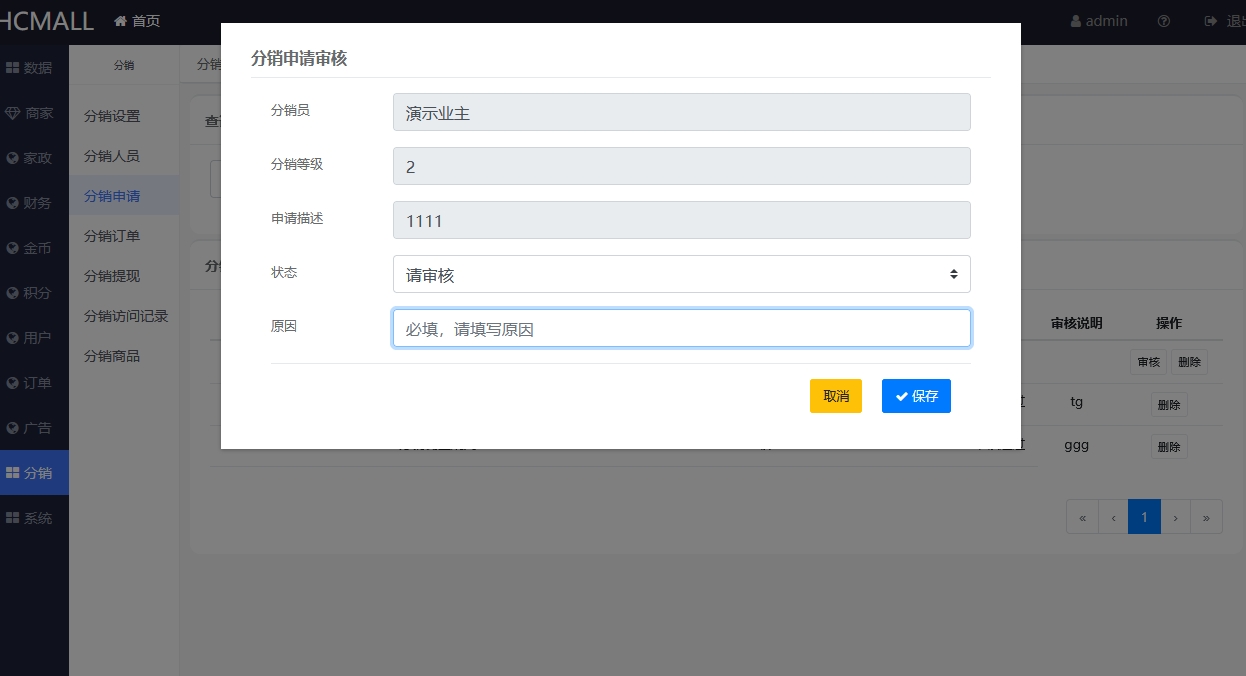Go to 分销设置 submenu item
This screenshot has width=1246, height=676.
[112, 116]
